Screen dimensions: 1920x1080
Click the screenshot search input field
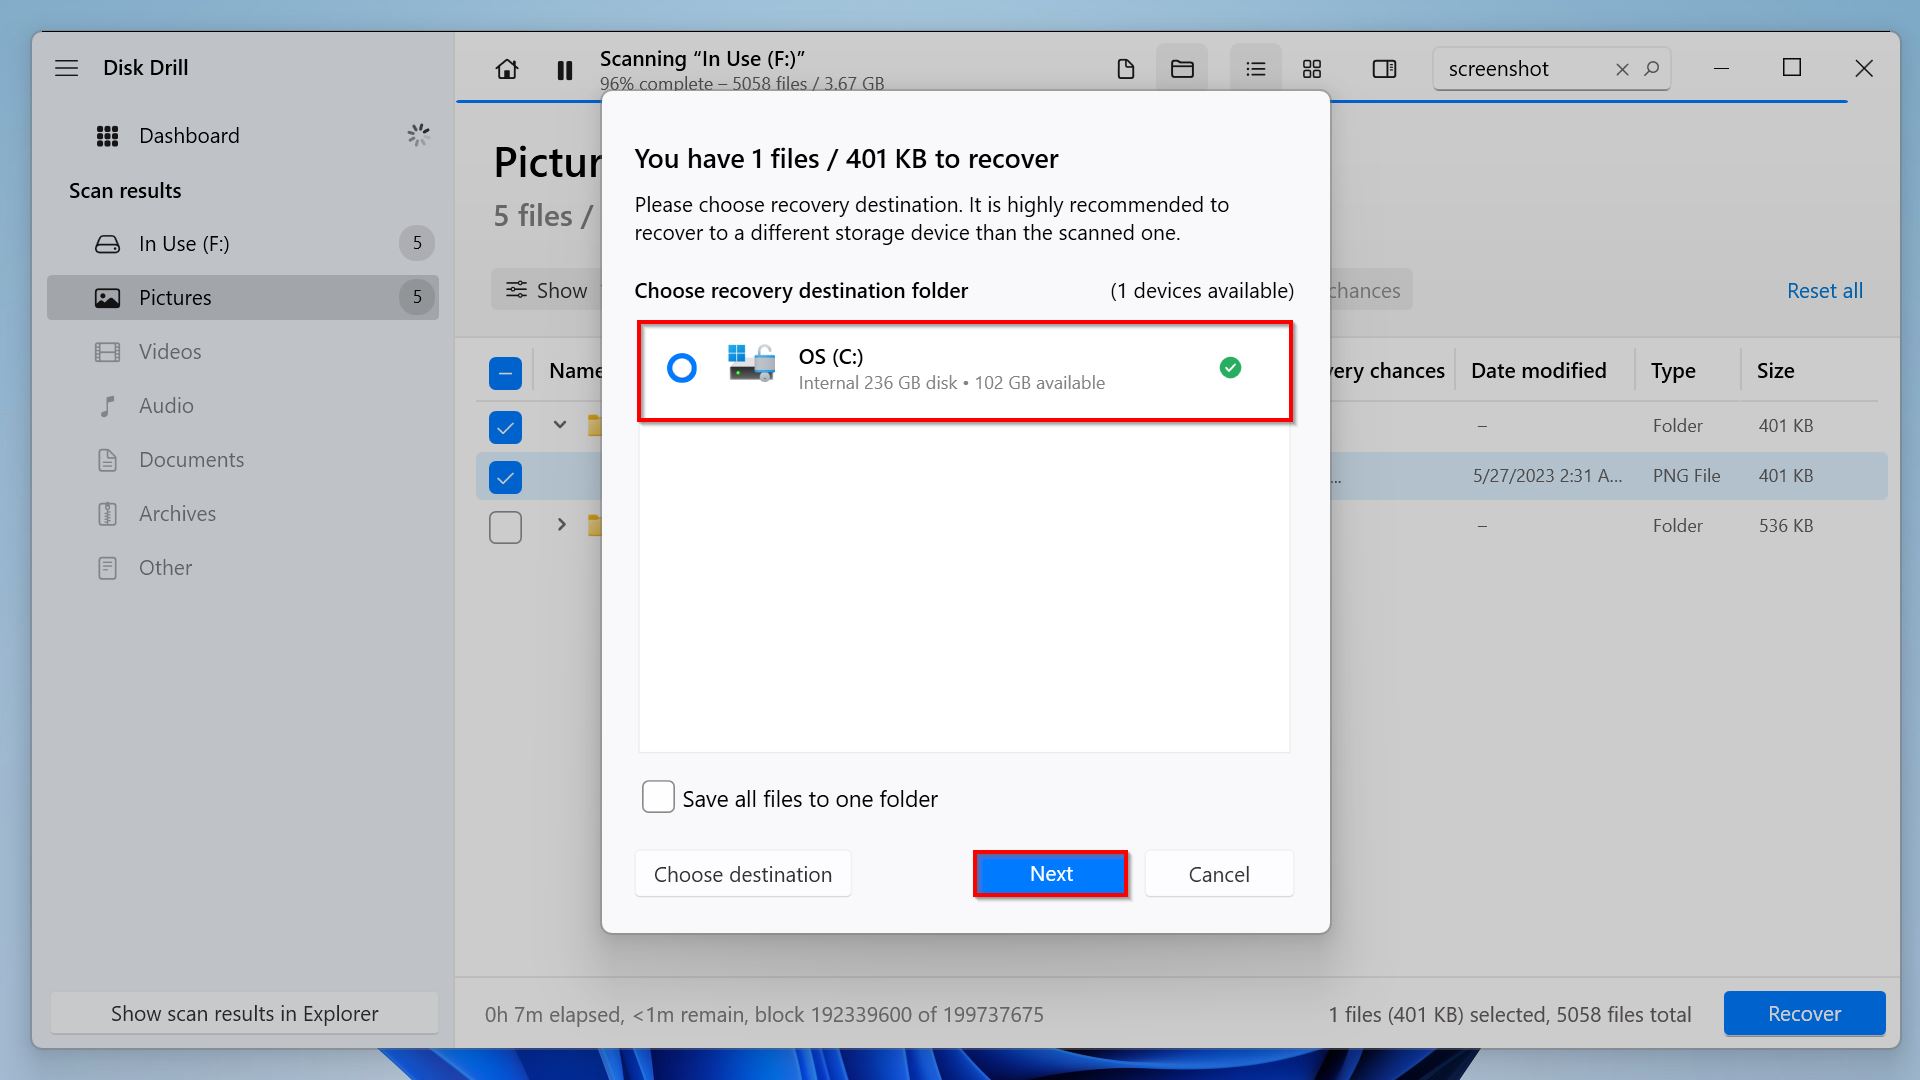tap(1523, 69)
